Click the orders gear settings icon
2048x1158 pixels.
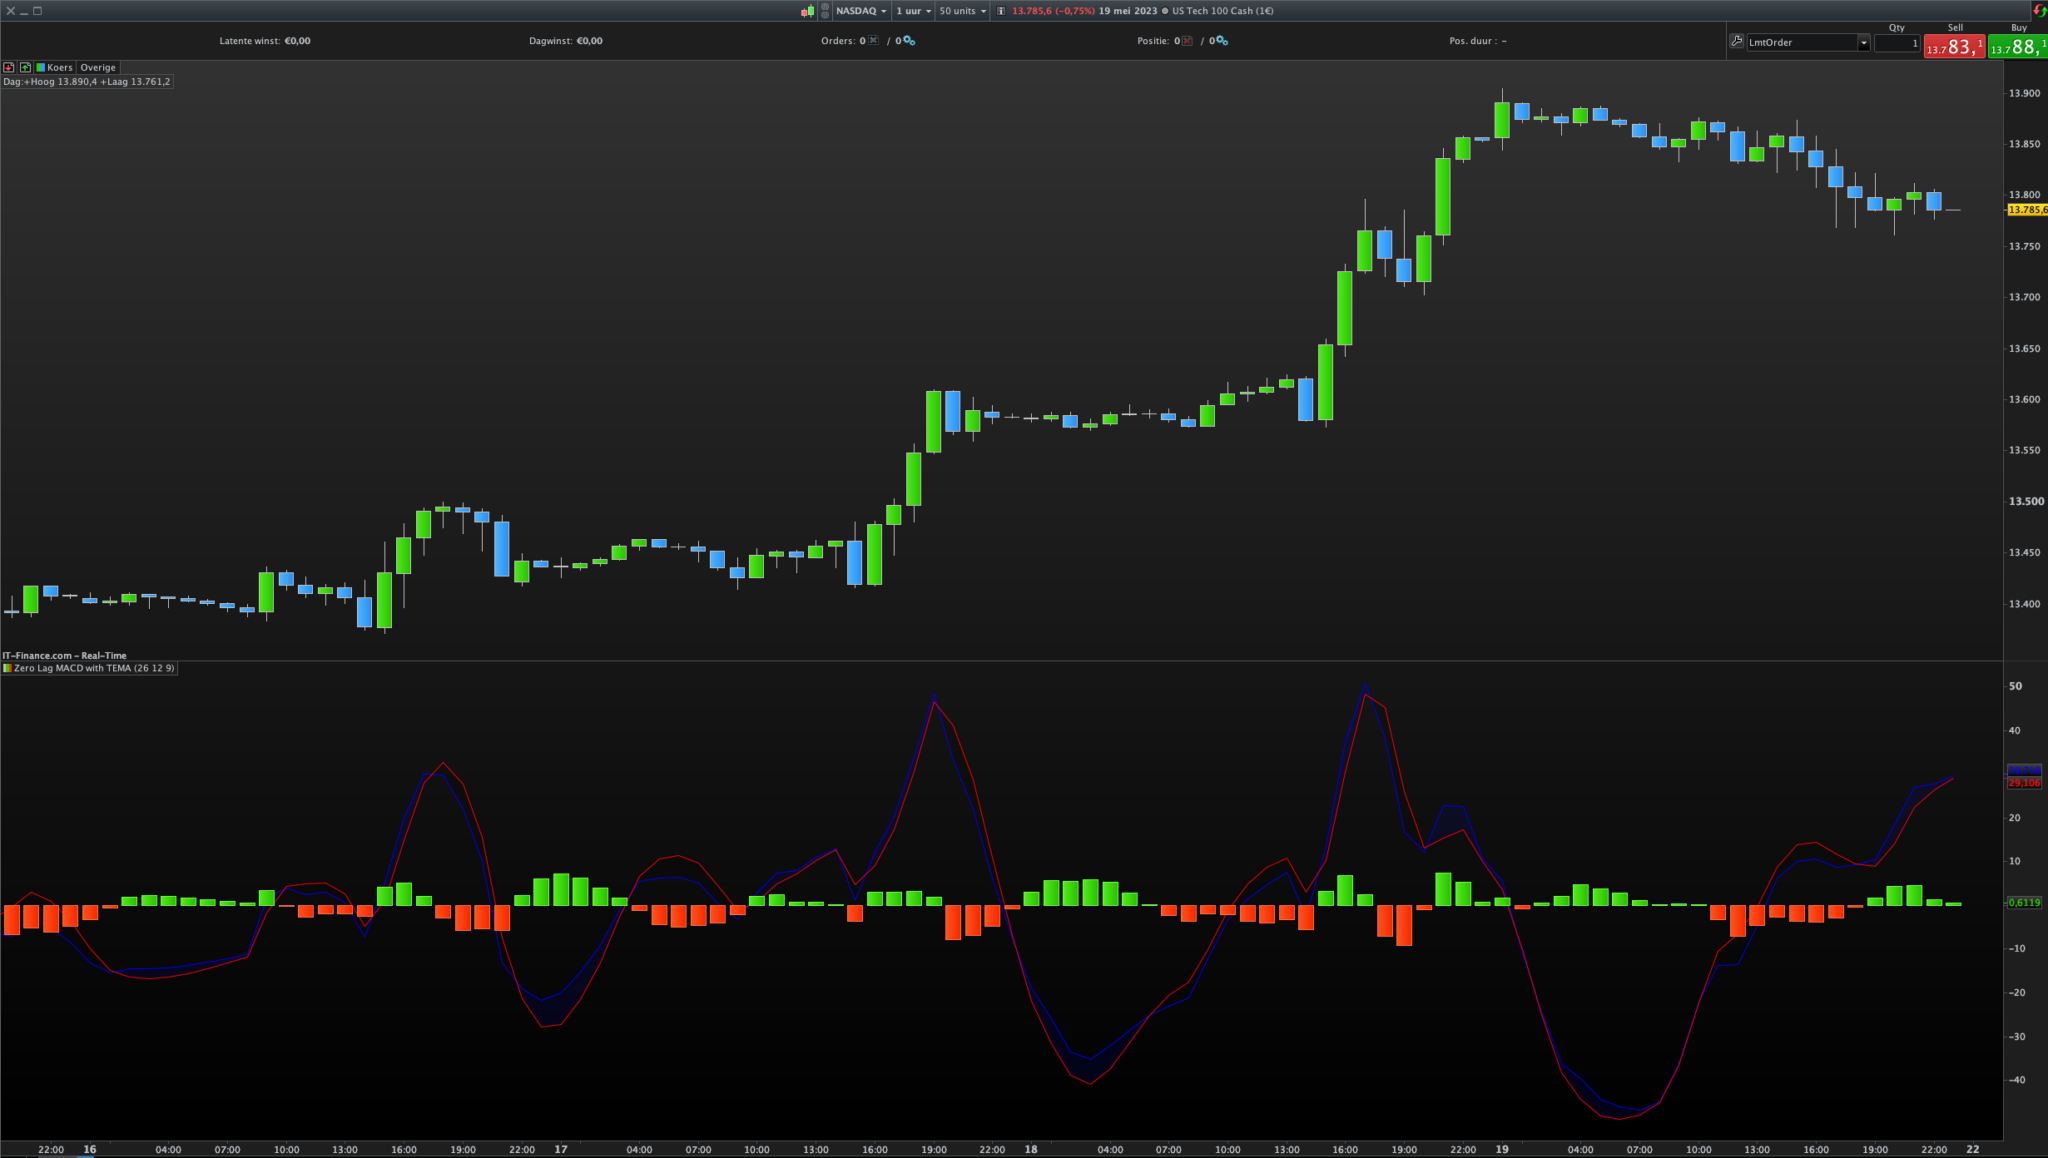[x=909, y=41]
